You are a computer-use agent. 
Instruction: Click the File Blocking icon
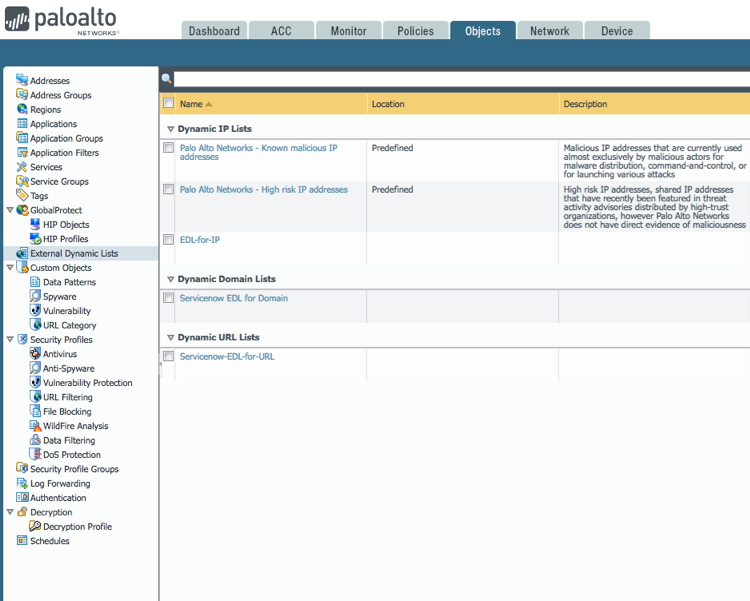click(35, 411)
